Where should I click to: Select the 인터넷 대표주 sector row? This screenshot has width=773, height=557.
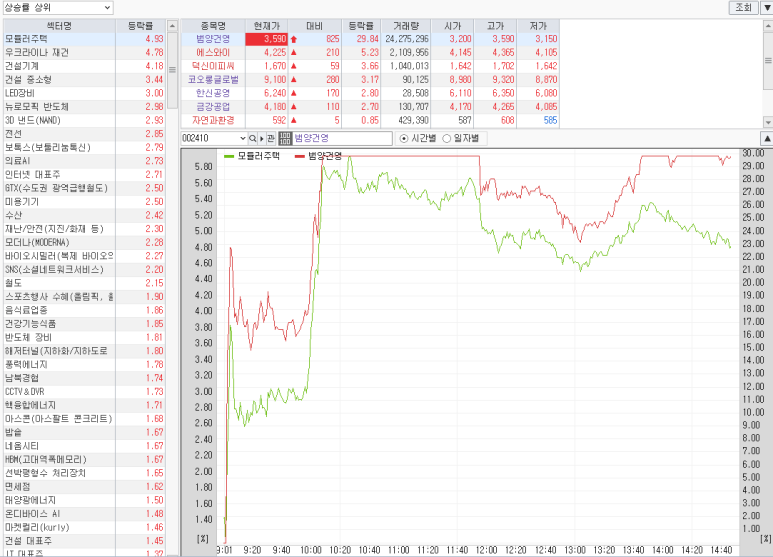tap(84, 174)
